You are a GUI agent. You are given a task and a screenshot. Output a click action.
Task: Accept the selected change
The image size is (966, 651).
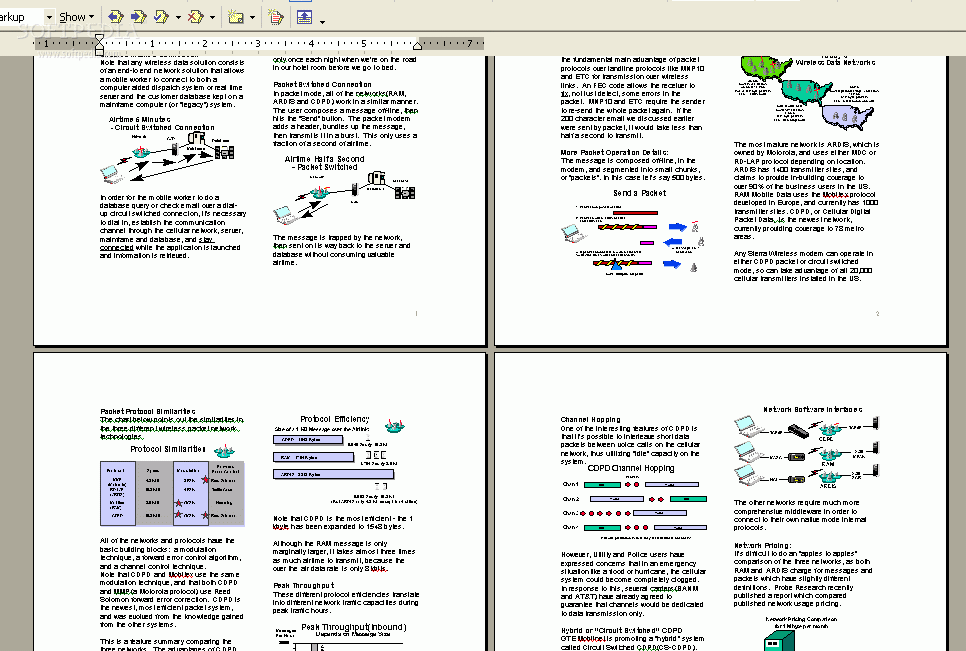click(x=161, y=17)
